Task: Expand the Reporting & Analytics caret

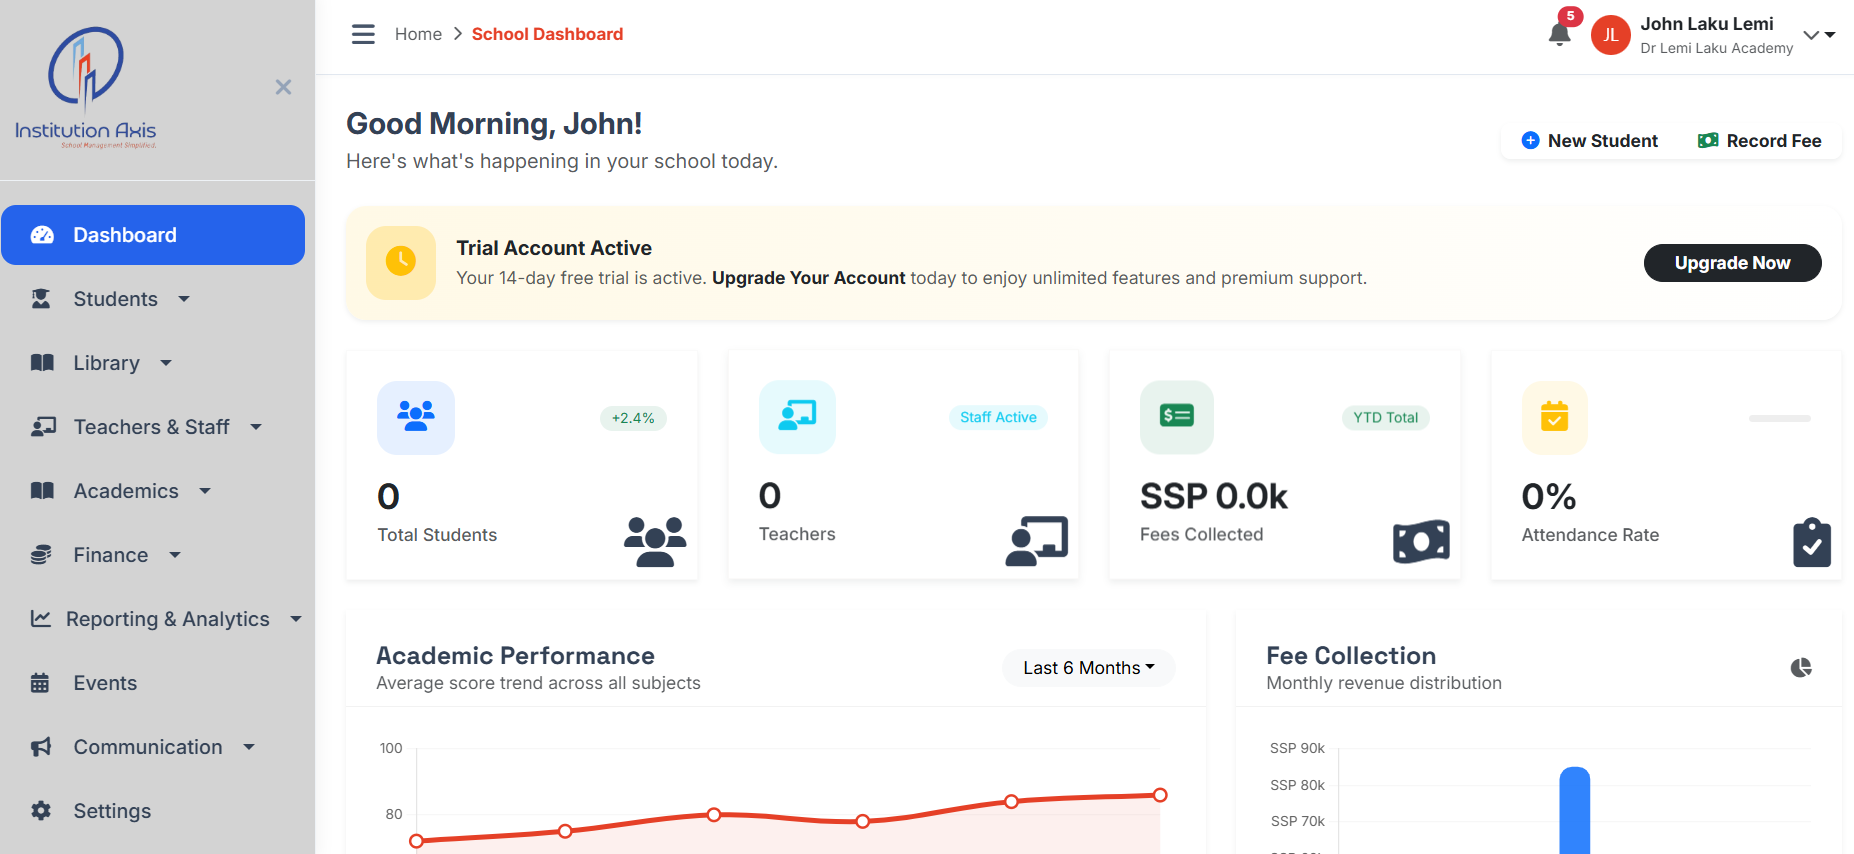Action: tap(296, 619)
